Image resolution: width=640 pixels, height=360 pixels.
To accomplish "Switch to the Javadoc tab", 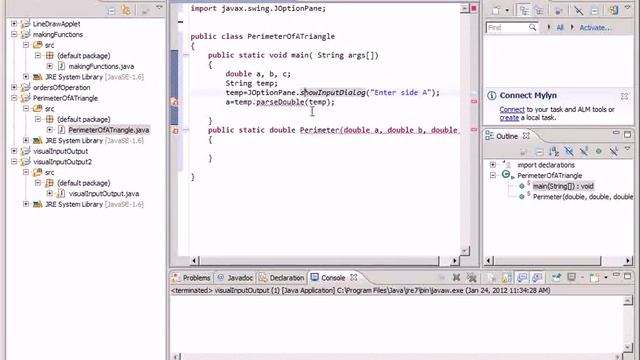I will coord(235,278).
